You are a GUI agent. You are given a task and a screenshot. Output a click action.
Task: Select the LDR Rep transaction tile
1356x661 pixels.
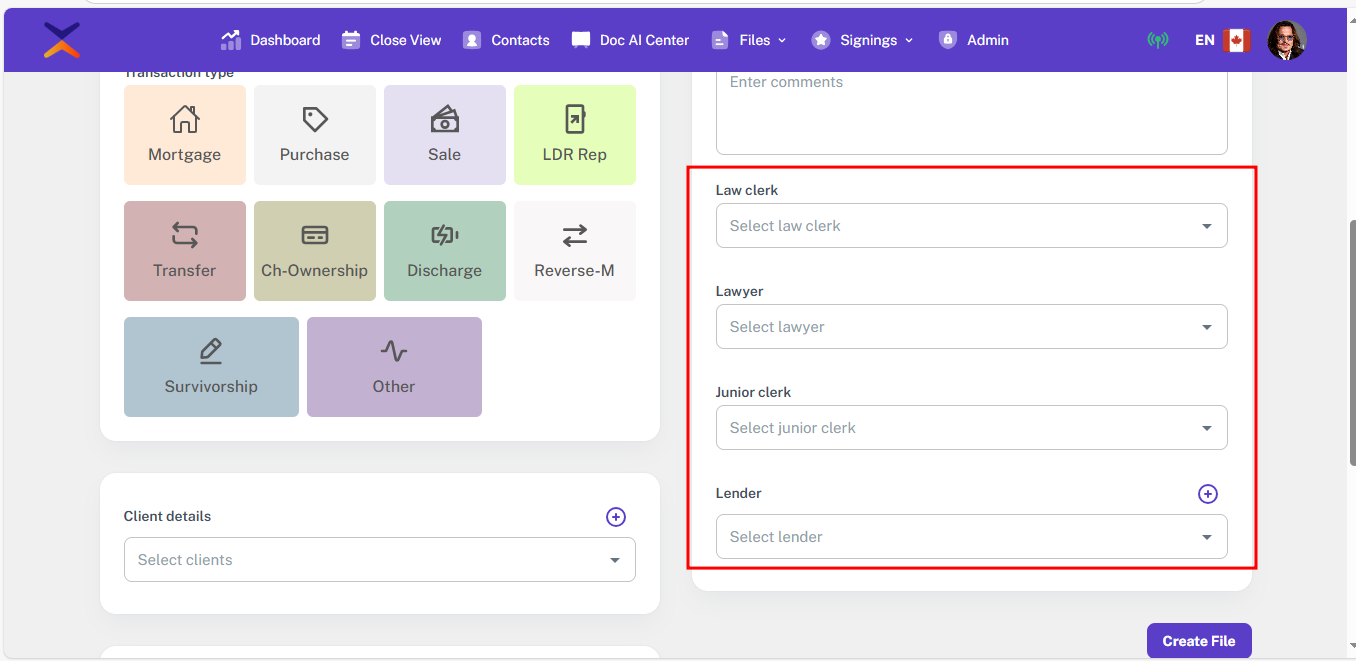pos(574,135)
